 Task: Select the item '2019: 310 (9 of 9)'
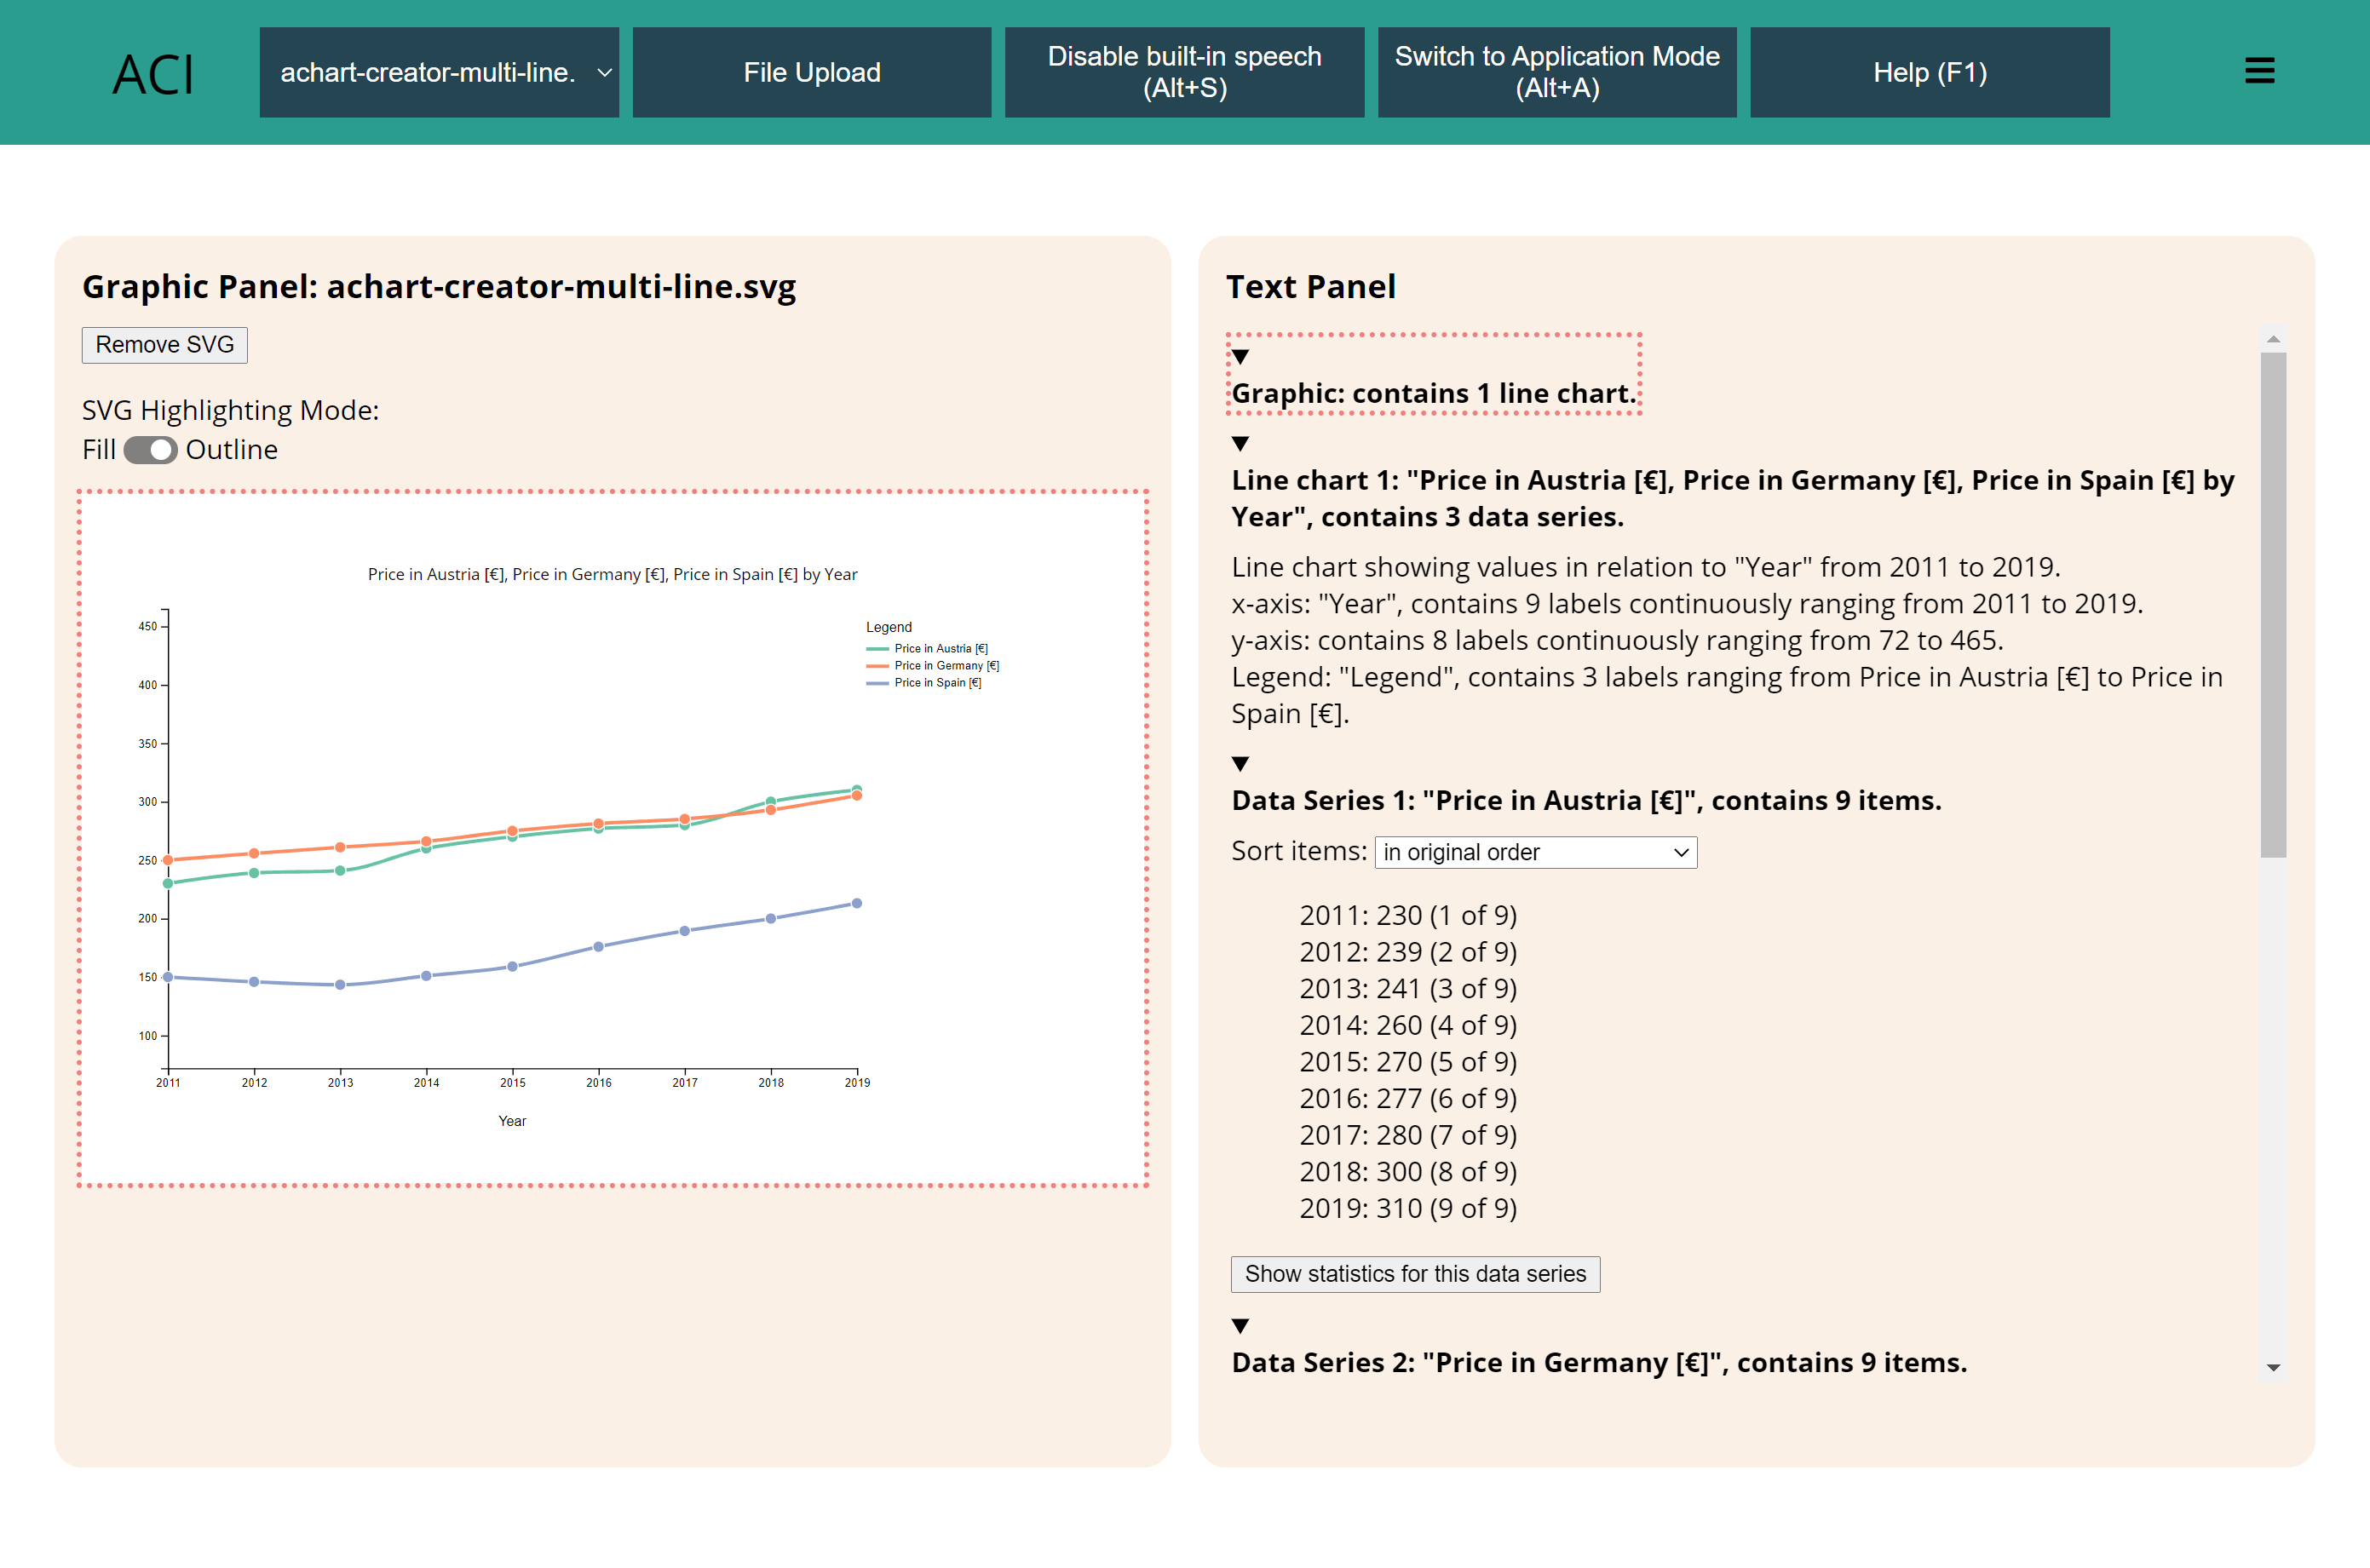pos(1408,1208)
